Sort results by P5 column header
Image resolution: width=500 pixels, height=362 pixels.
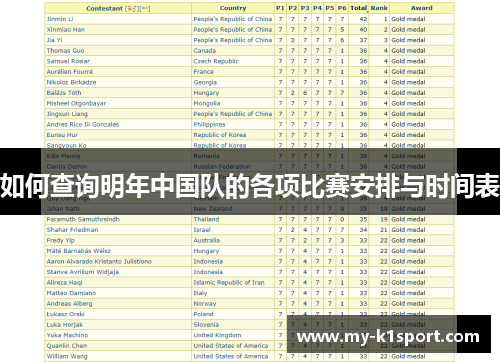330,8
